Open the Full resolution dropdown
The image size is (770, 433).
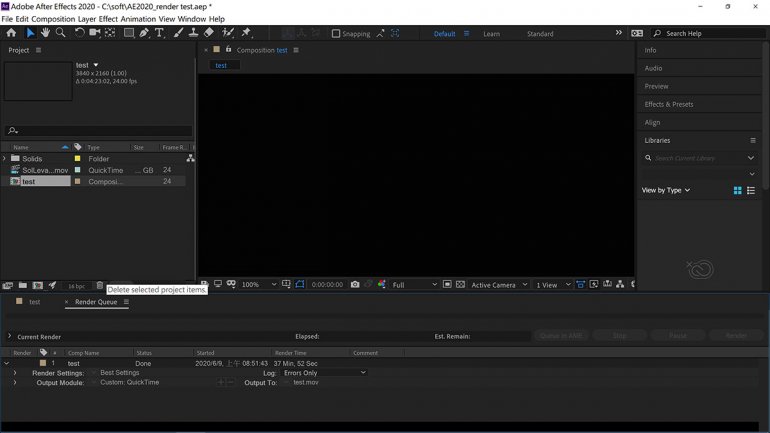coord(414,285)
